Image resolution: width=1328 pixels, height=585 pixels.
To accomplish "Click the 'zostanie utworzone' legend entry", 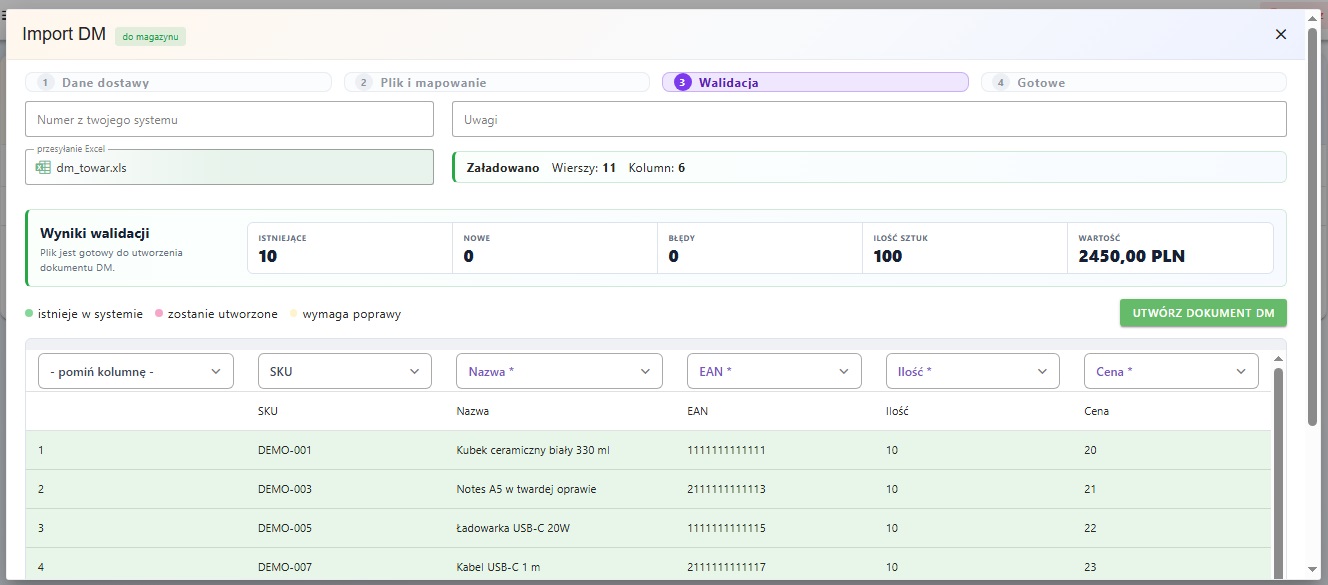I will coord(216,314).
